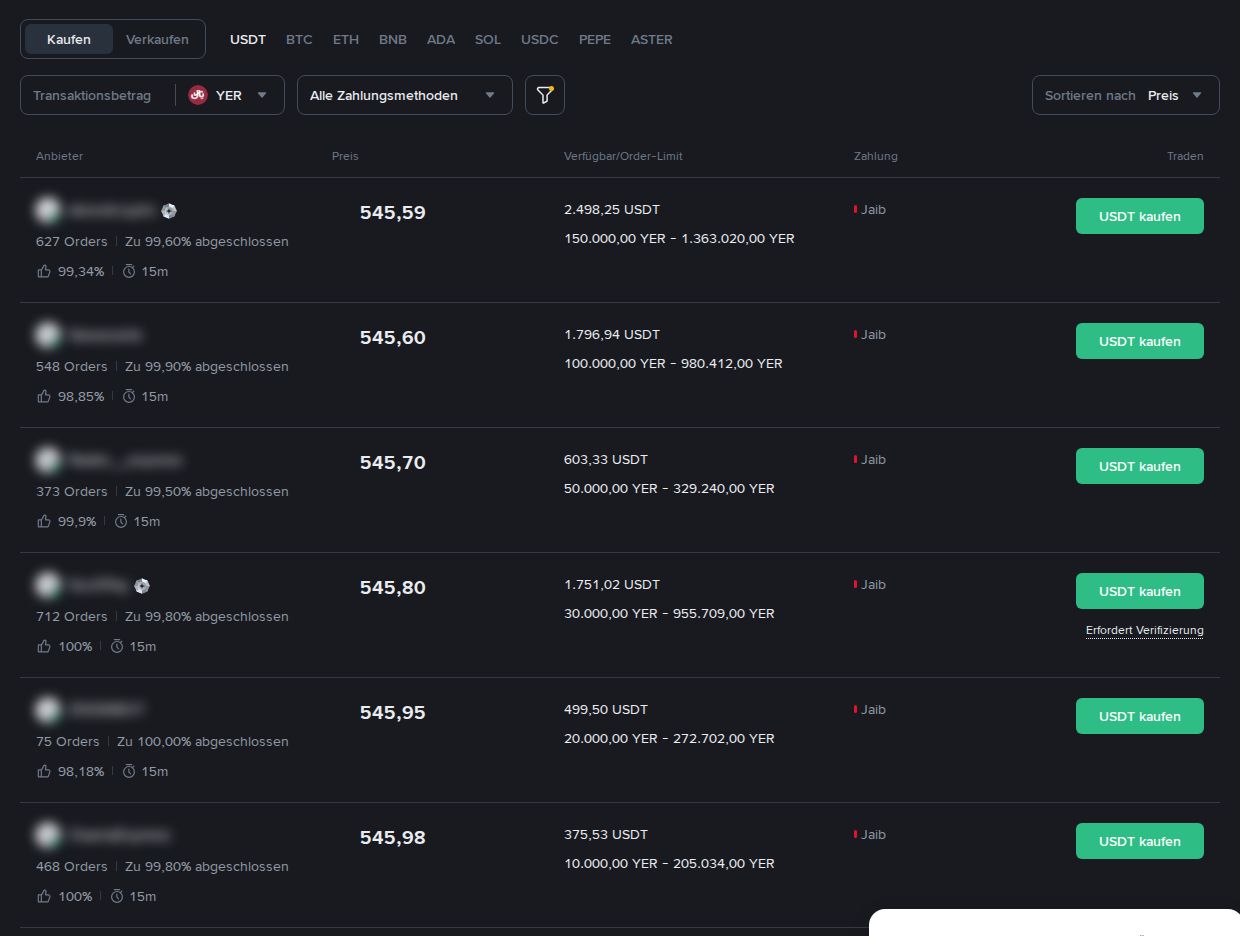Click USDT kaufen at price 545,95
This screenshot has width=1240, height=936.
click(x=1140, y=716)
